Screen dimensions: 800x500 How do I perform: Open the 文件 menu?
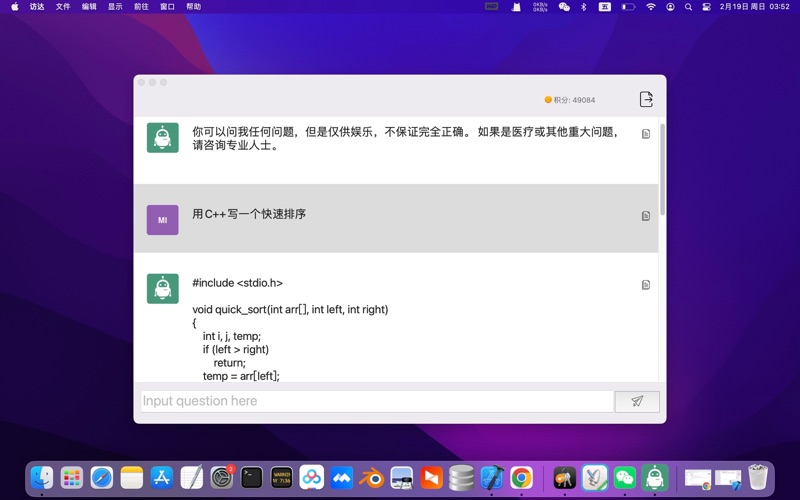point(63,7)
